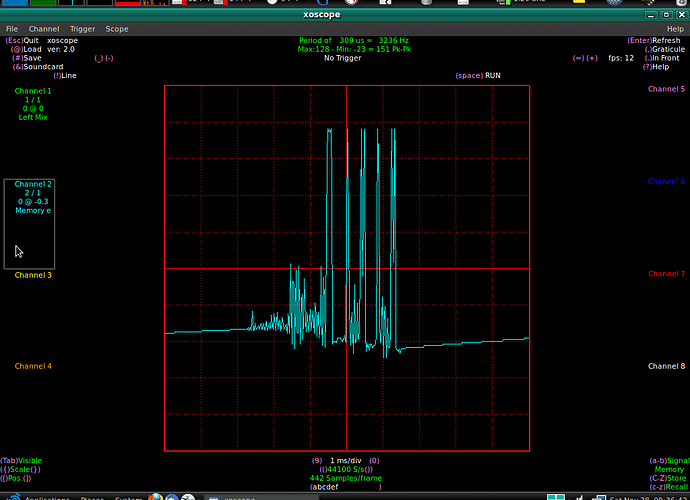Click the (=) trigger control
Screen dimensions: 690x500
pyautogui.click(x=578, y=58)
